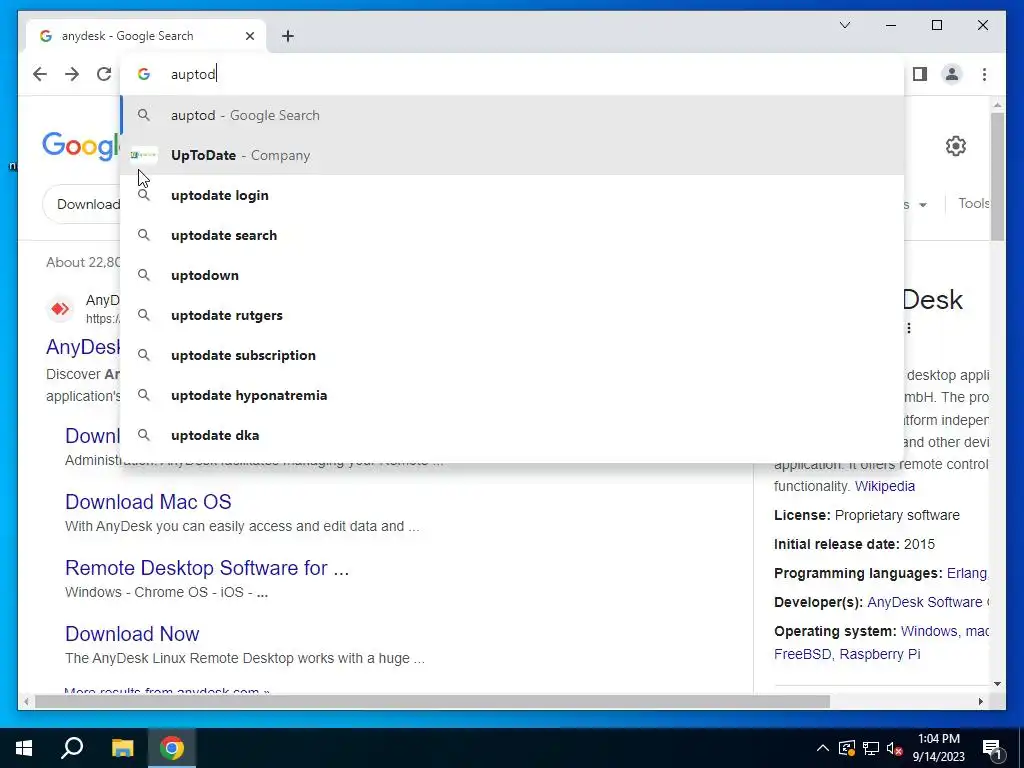Screen dimensions: 1024x768
Task: Open the Raspberry Pi link
Action: click(x=880, y=654)
